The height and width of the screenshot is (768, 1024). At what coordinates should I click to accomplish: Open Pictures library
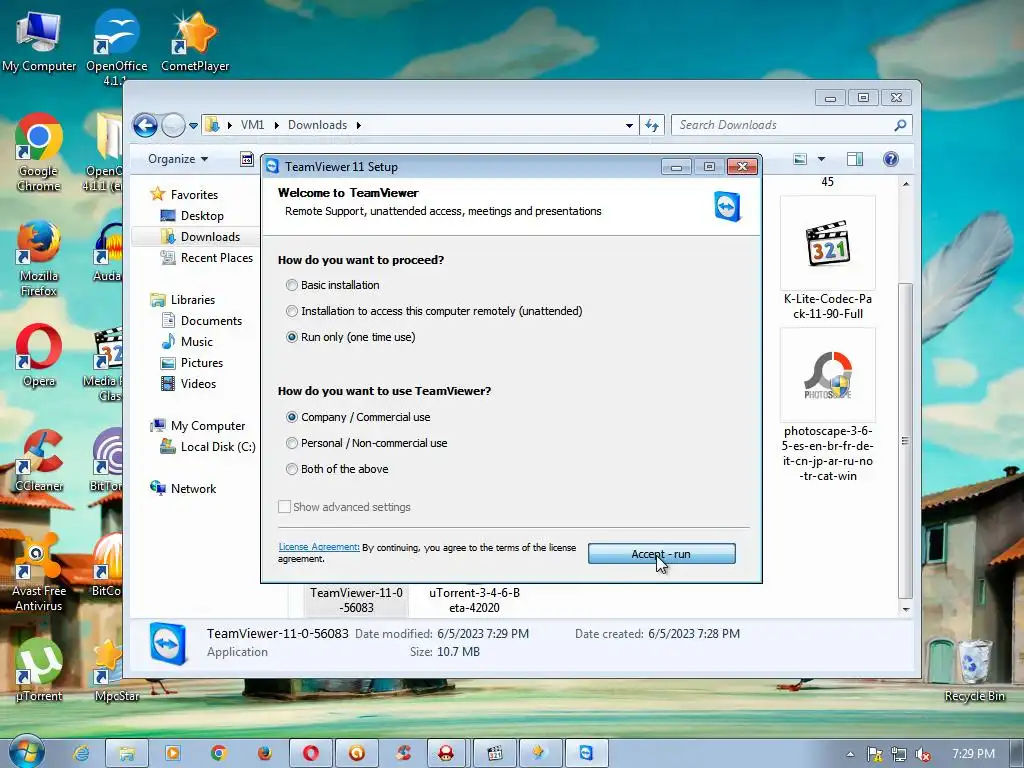click(192, 363)
